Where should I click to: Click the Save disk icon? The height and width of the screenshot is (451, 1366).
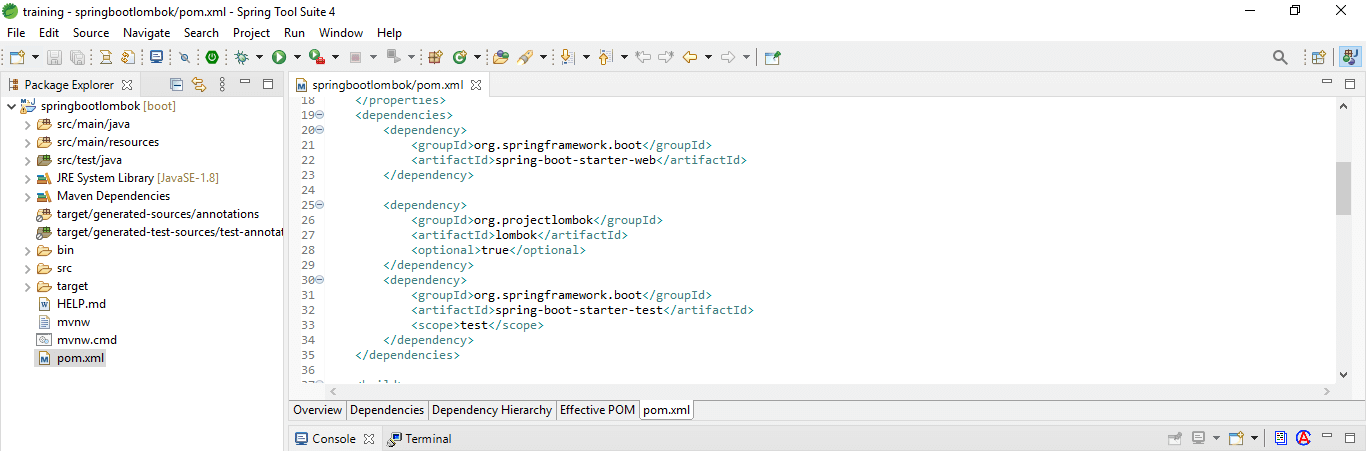point(54,57)
